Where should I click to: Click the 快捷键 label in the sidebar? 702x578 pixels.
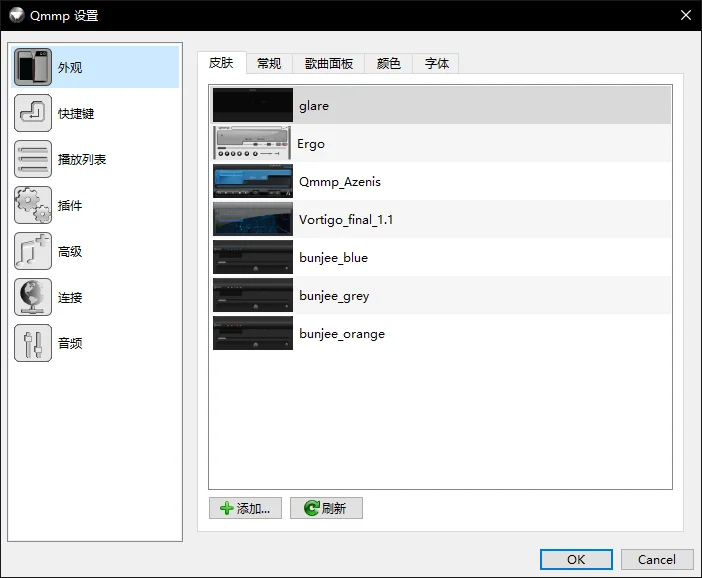pyautogui.click(x=76, y=114)
